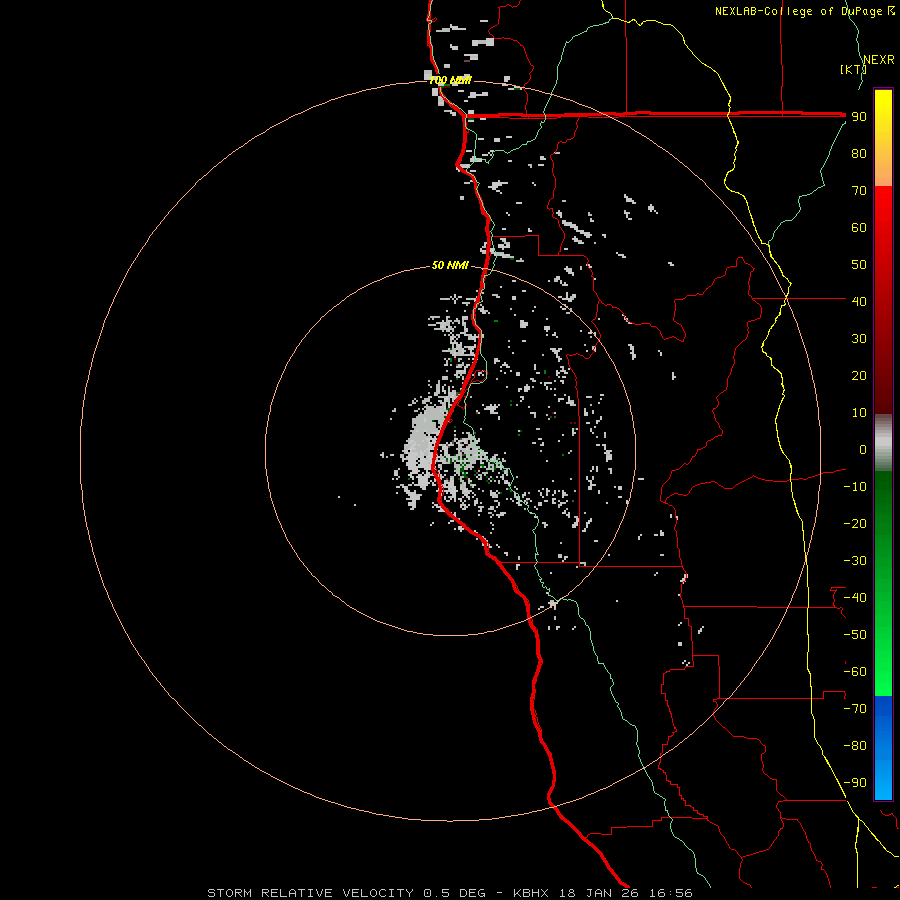Image resolution: width=900 pixels, height=900 pixels.
Task: Select the 90 value on velocity scale
Action: coord(859,117)
